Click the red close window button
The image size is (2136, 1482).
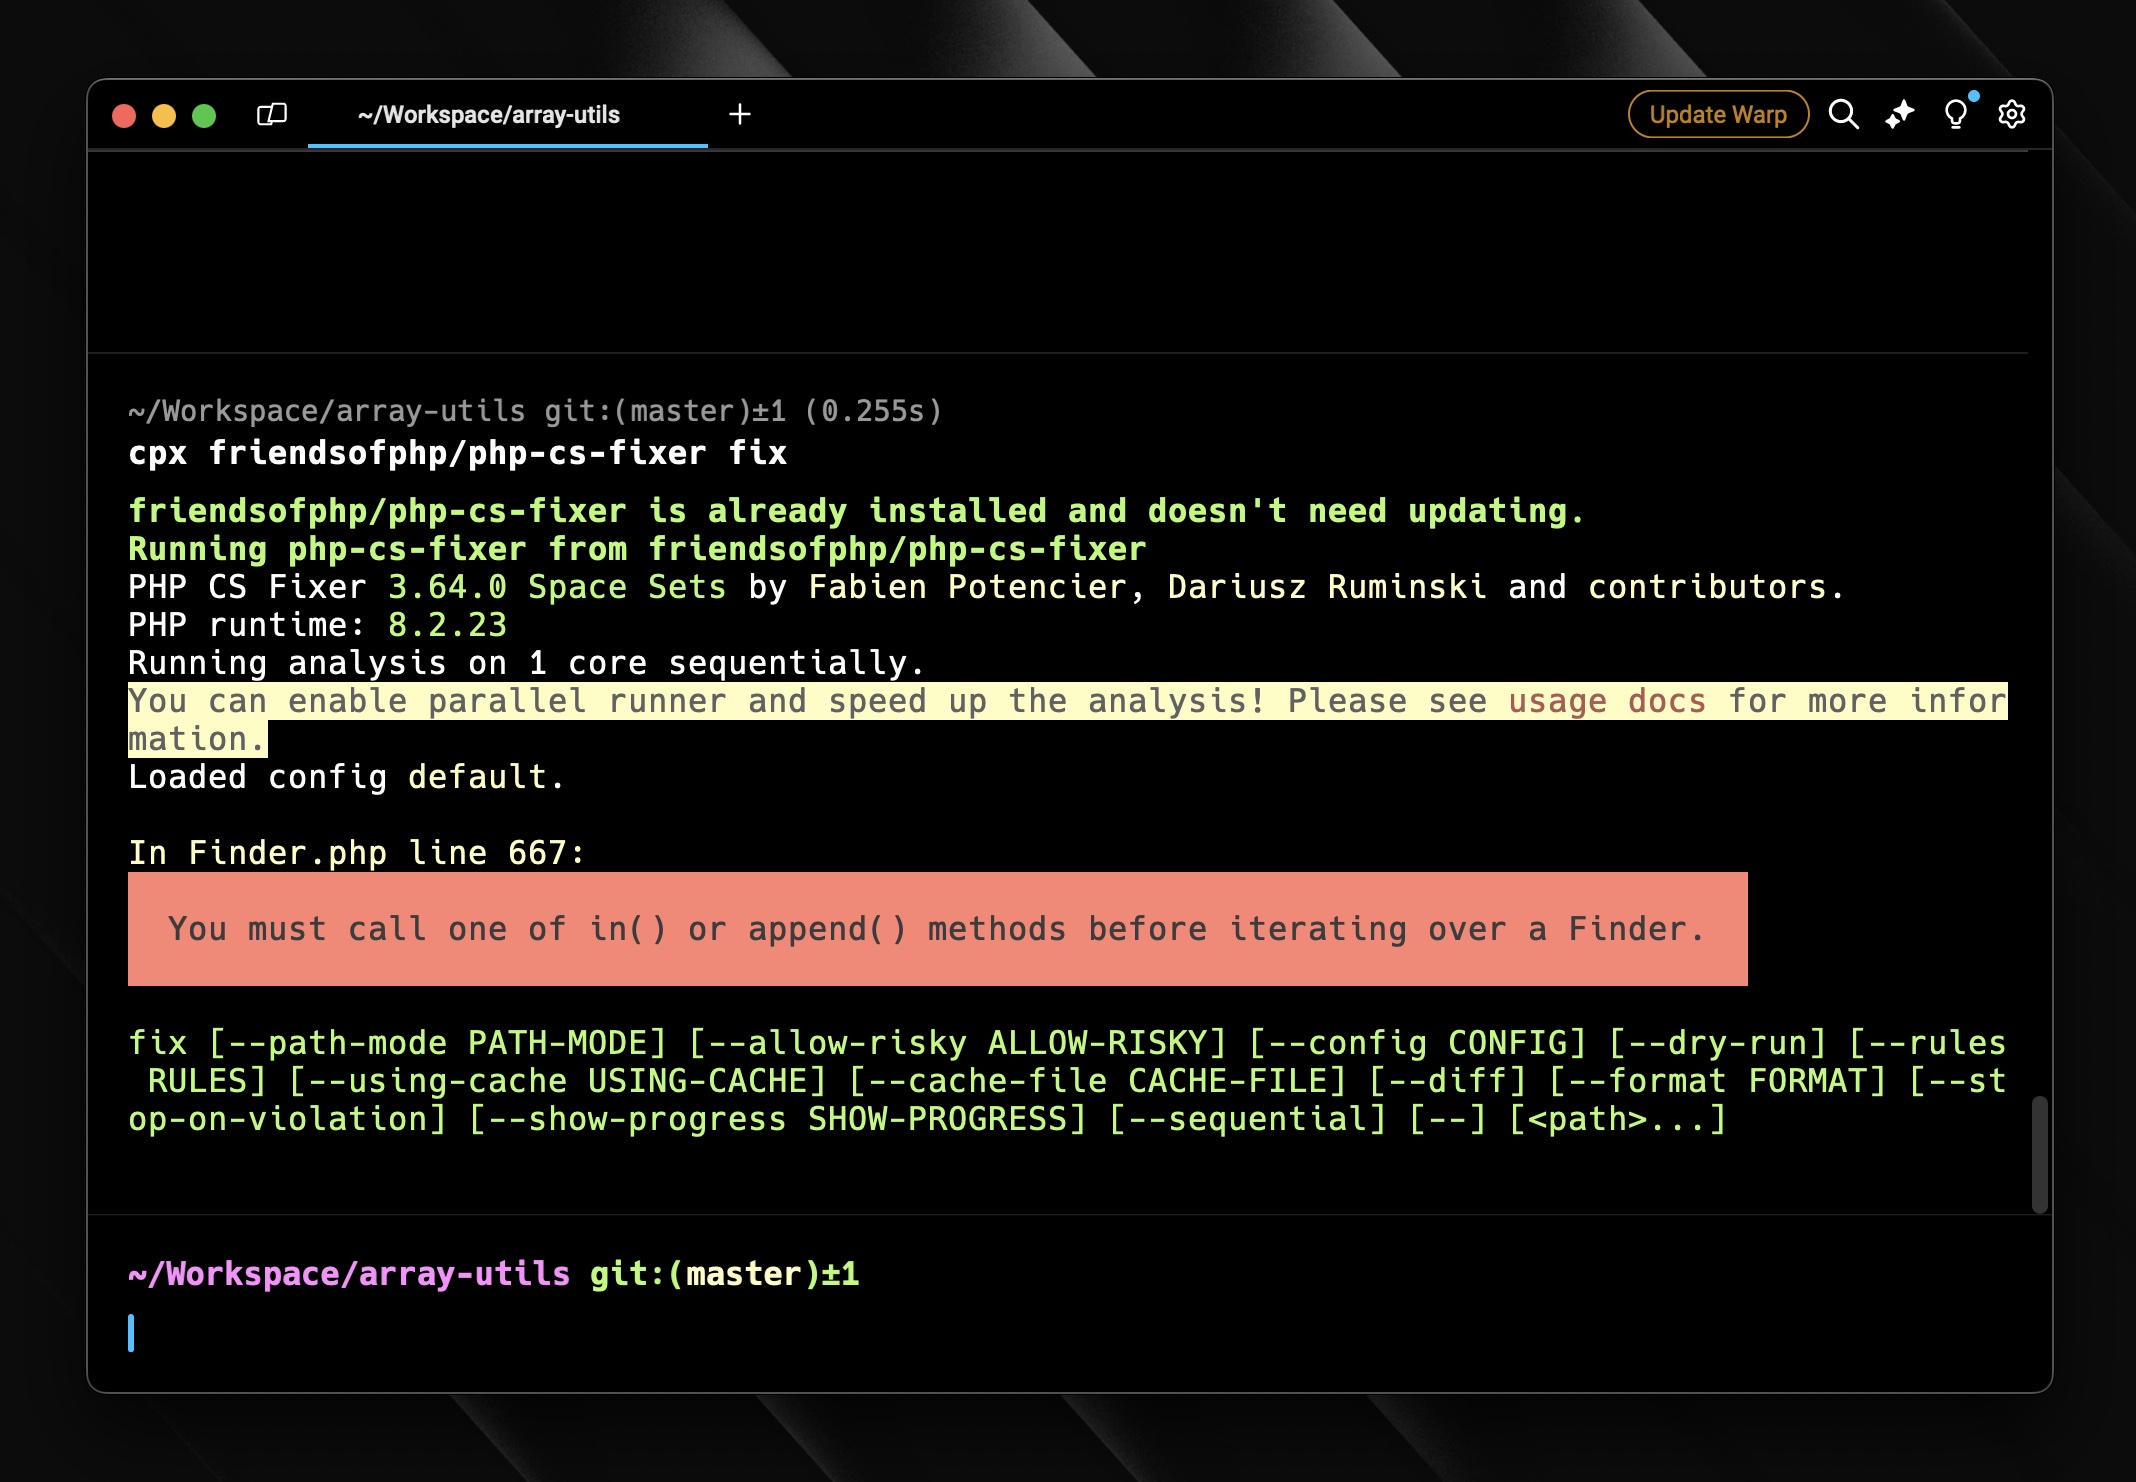pos(124,116)
